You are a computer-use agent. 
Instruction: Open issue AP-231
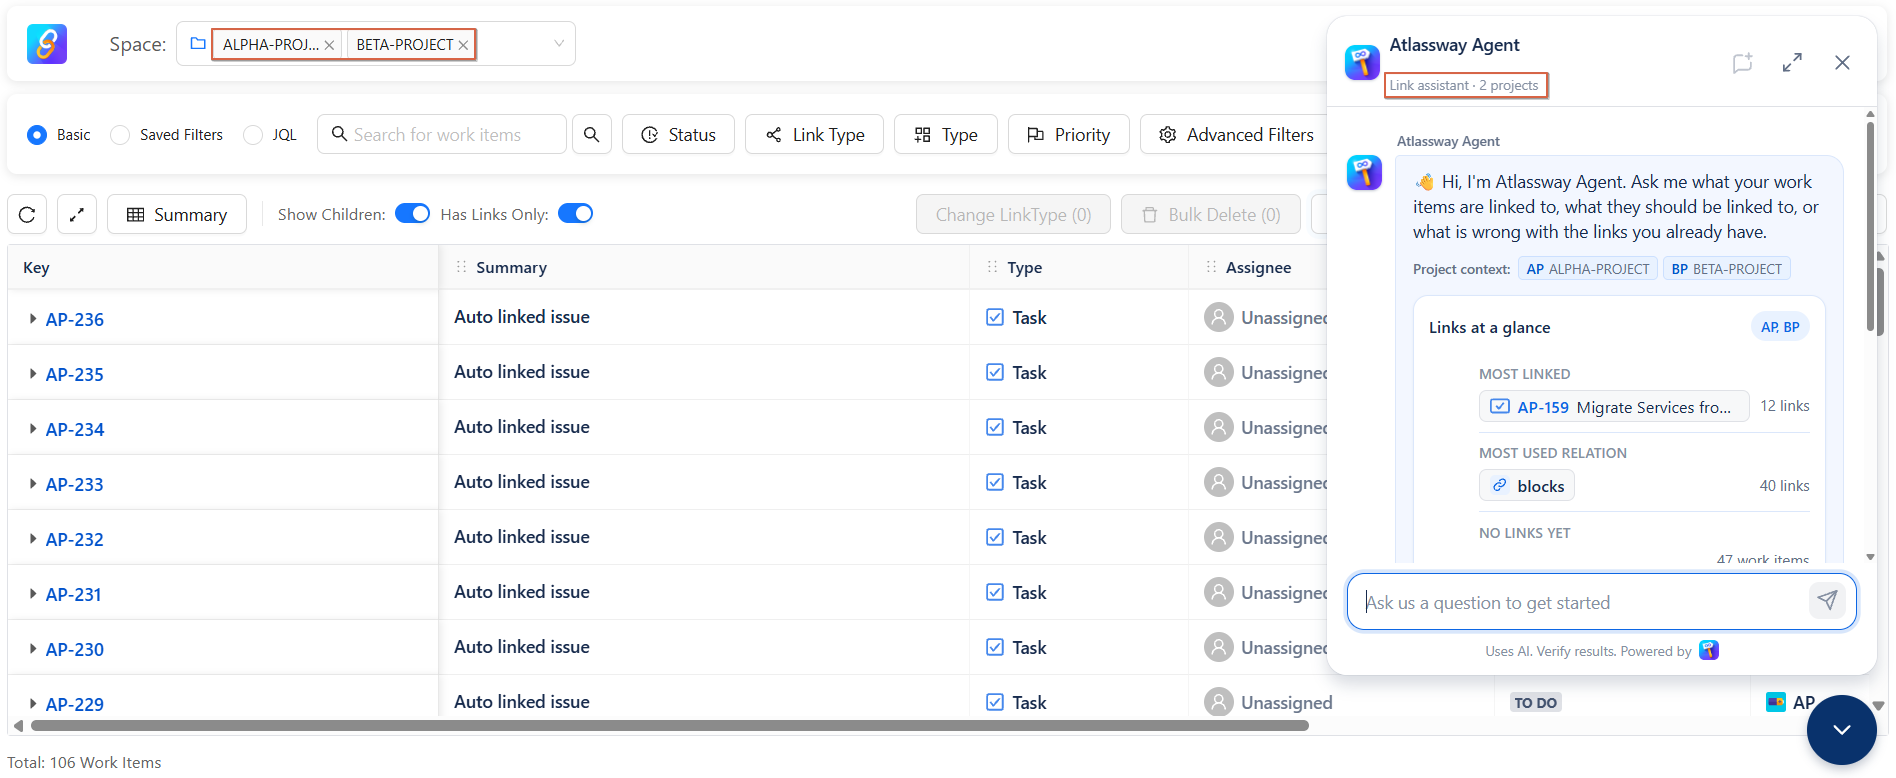pos(74,595)
